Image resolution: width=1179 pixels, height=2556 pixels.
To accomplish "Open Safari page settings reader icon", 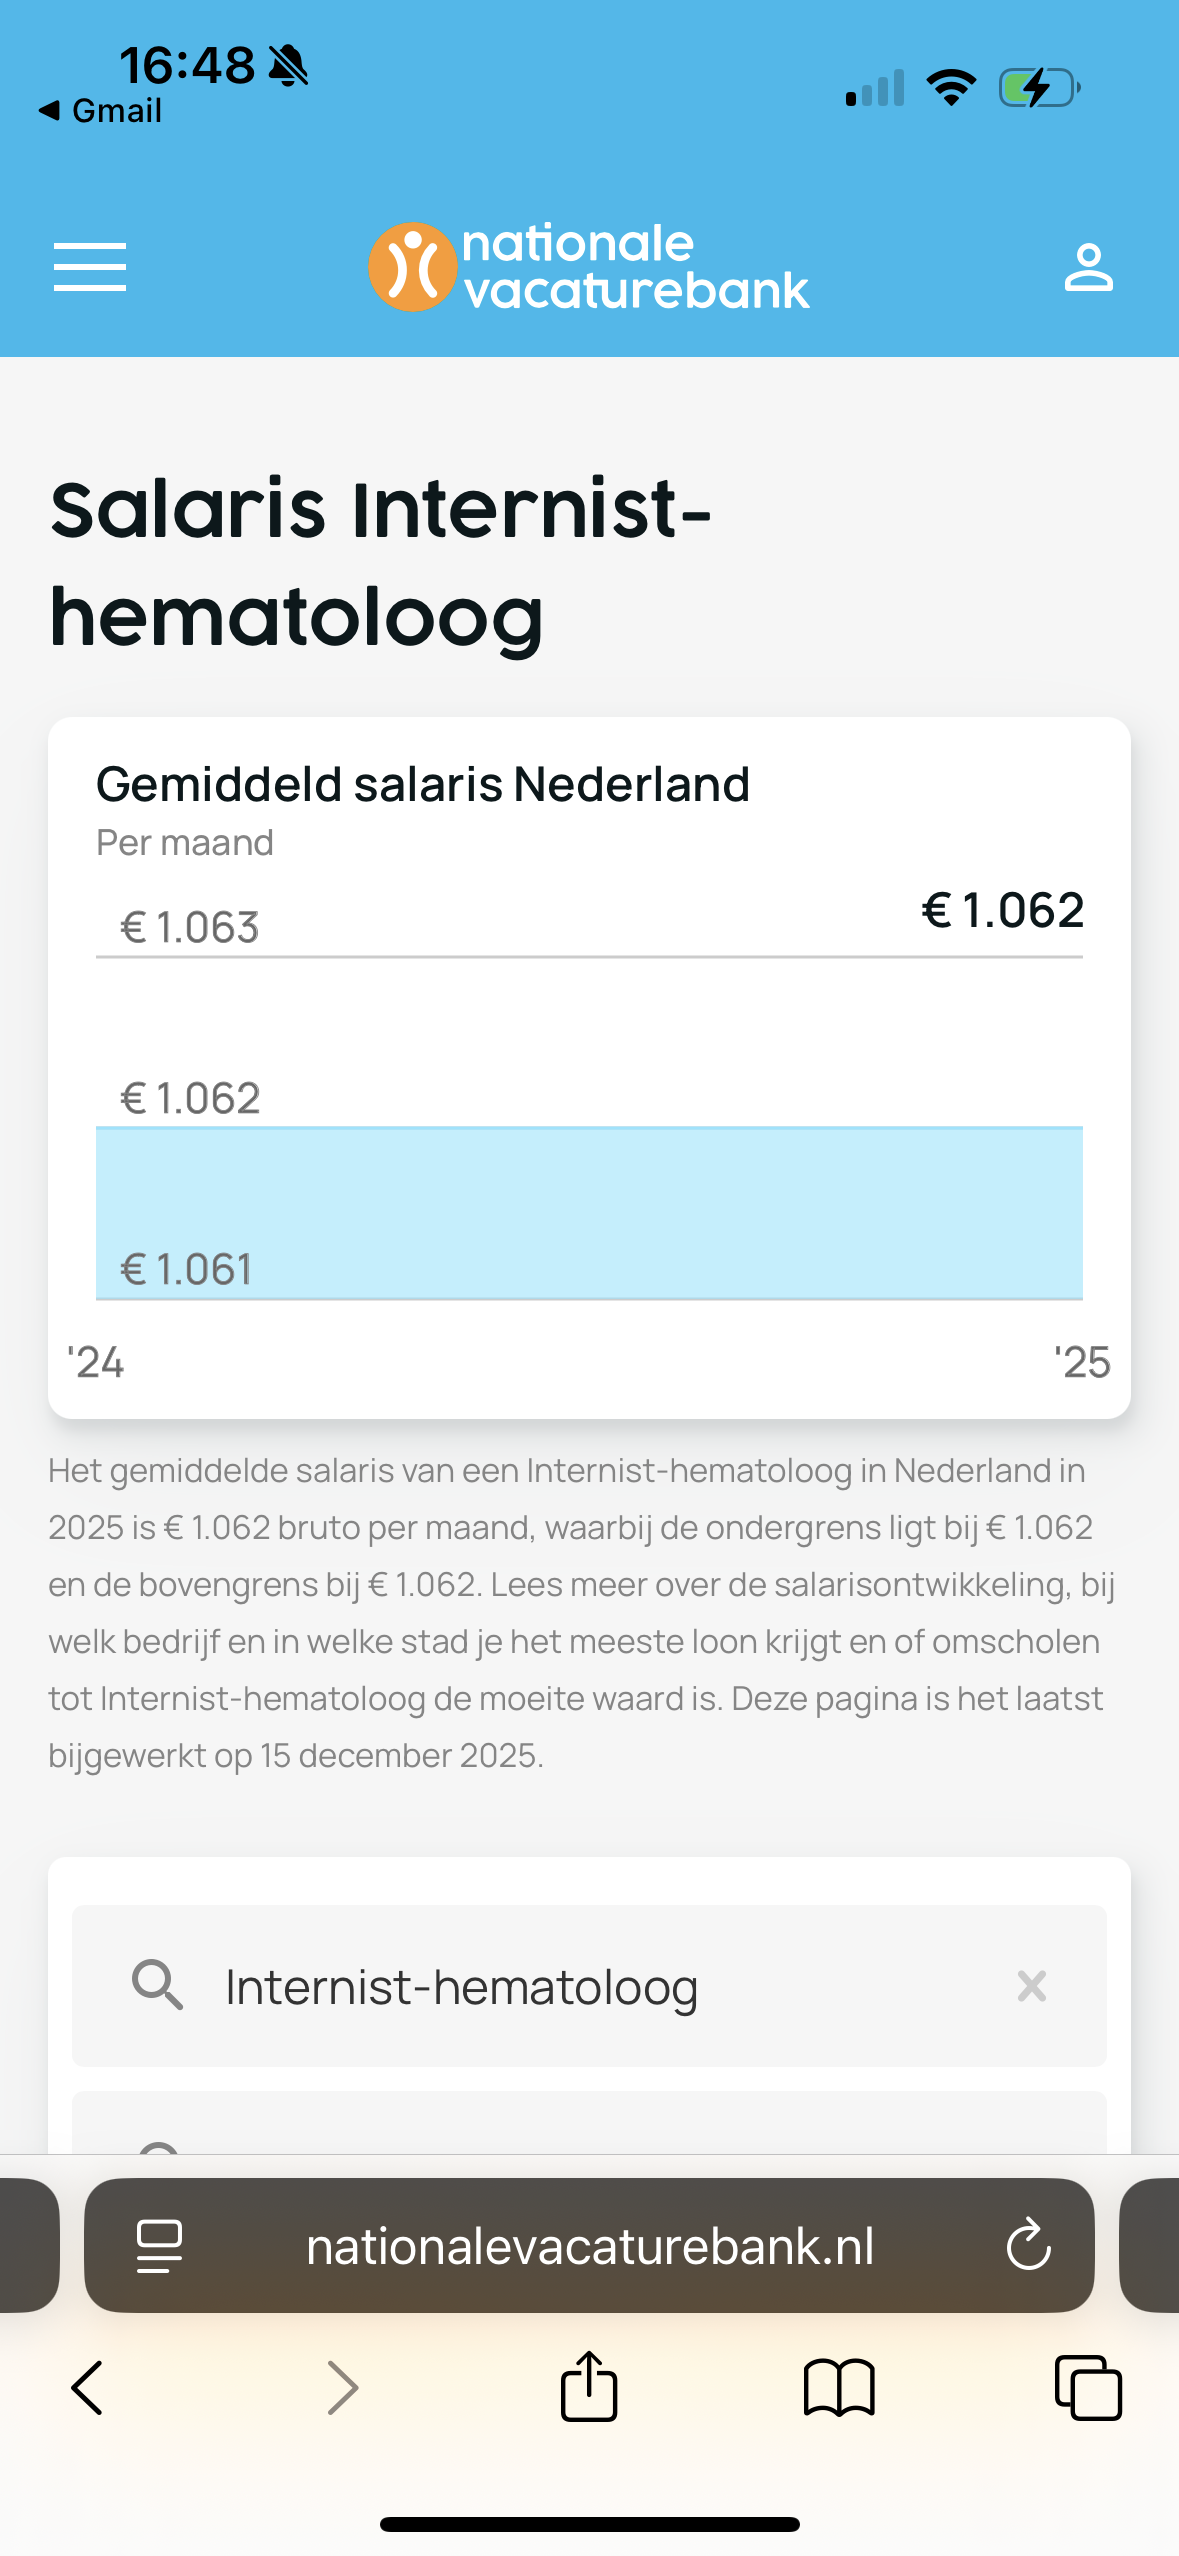I will coord(159,2246).
